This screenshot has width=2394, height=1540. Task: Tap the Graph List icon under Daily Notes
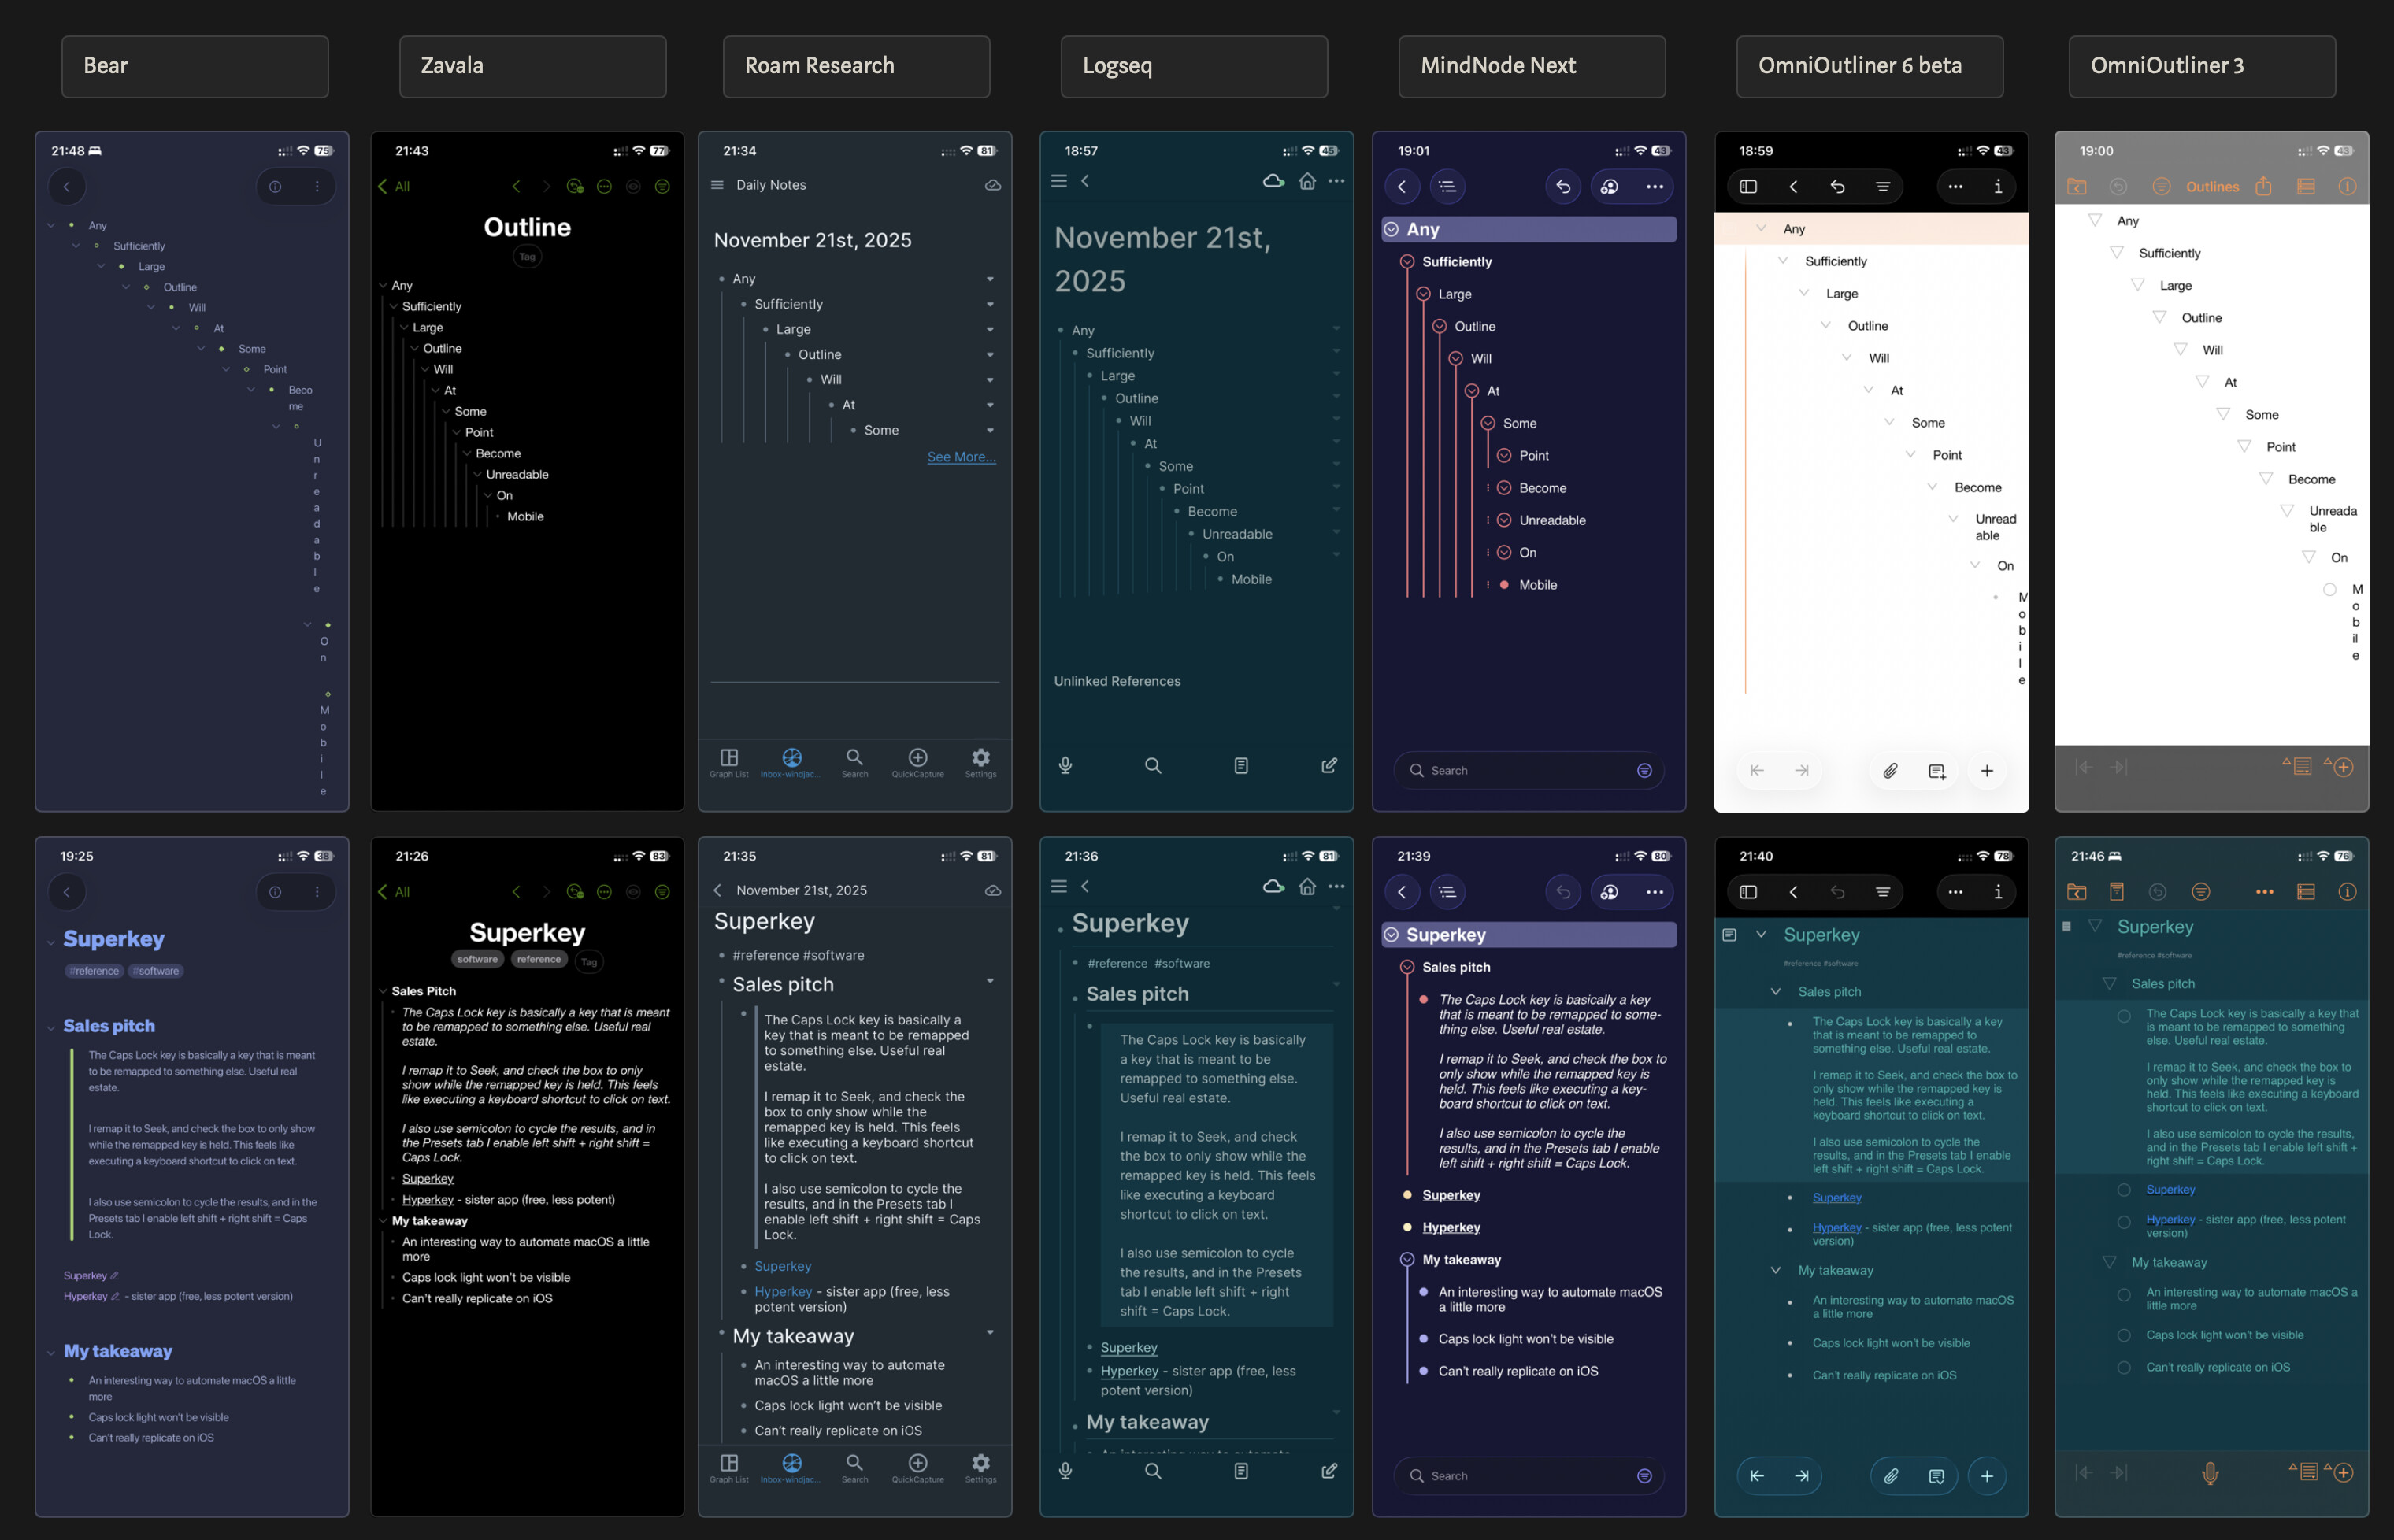(729, 759)
